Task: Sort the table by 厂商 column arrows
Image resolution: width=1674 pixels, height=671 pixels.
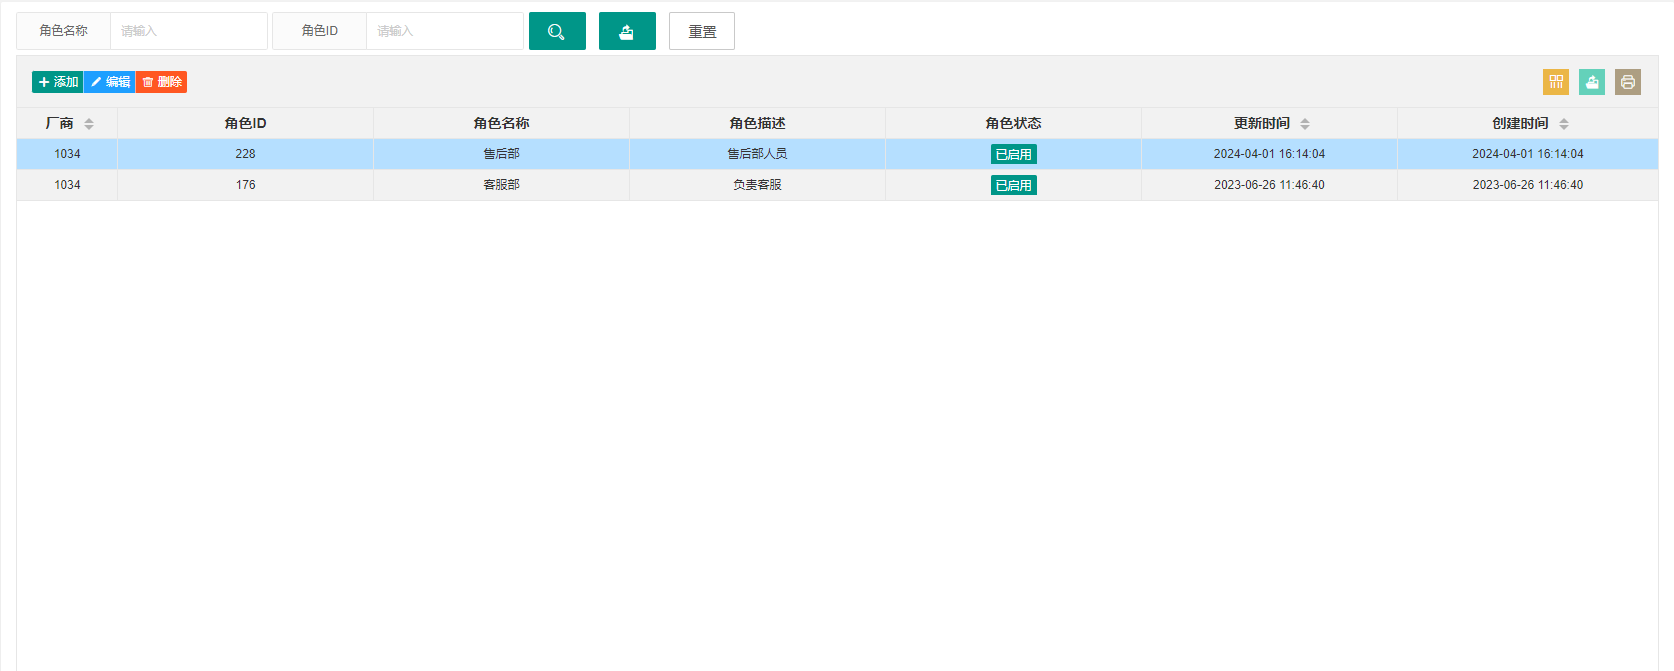Action: point(89,124)
